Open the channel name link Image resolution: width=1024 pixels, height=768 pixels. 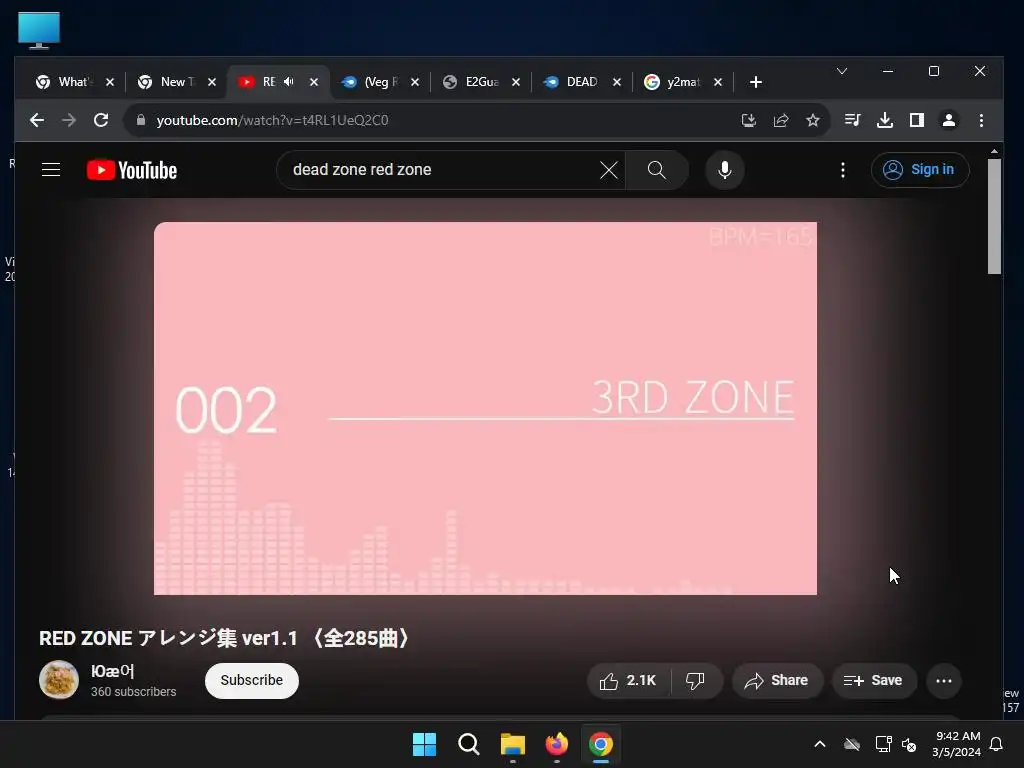click(x=112, y=671)
